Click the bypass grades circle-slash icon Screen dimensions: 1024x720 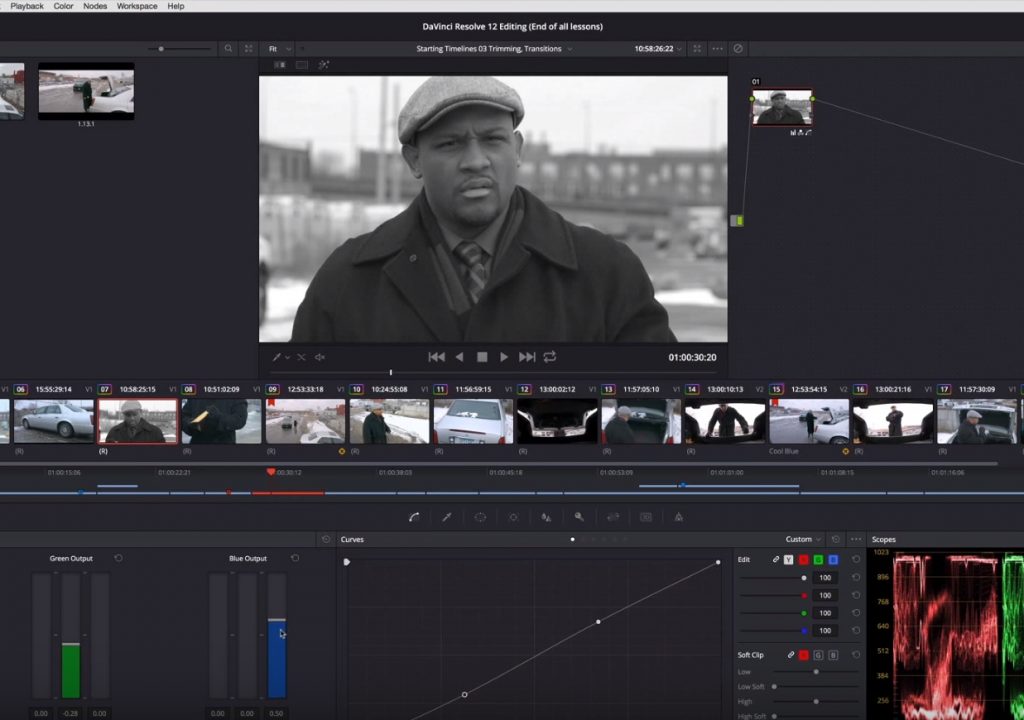click(738, 48)
